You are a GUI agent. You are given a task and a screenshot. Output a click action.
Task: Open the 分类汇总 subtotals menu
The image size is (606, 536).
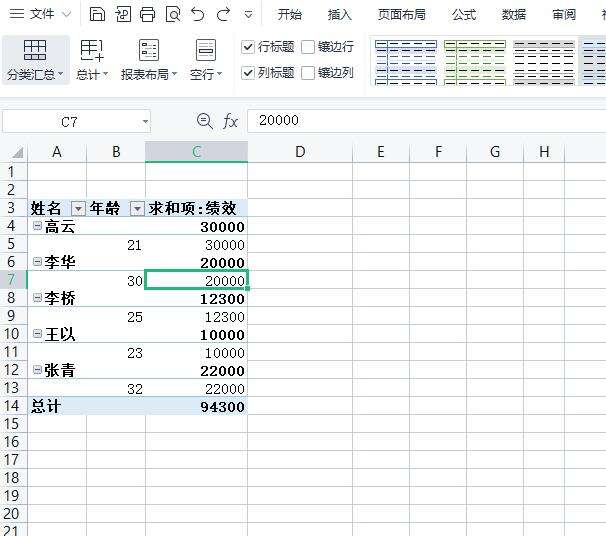[x=35, y=60]
